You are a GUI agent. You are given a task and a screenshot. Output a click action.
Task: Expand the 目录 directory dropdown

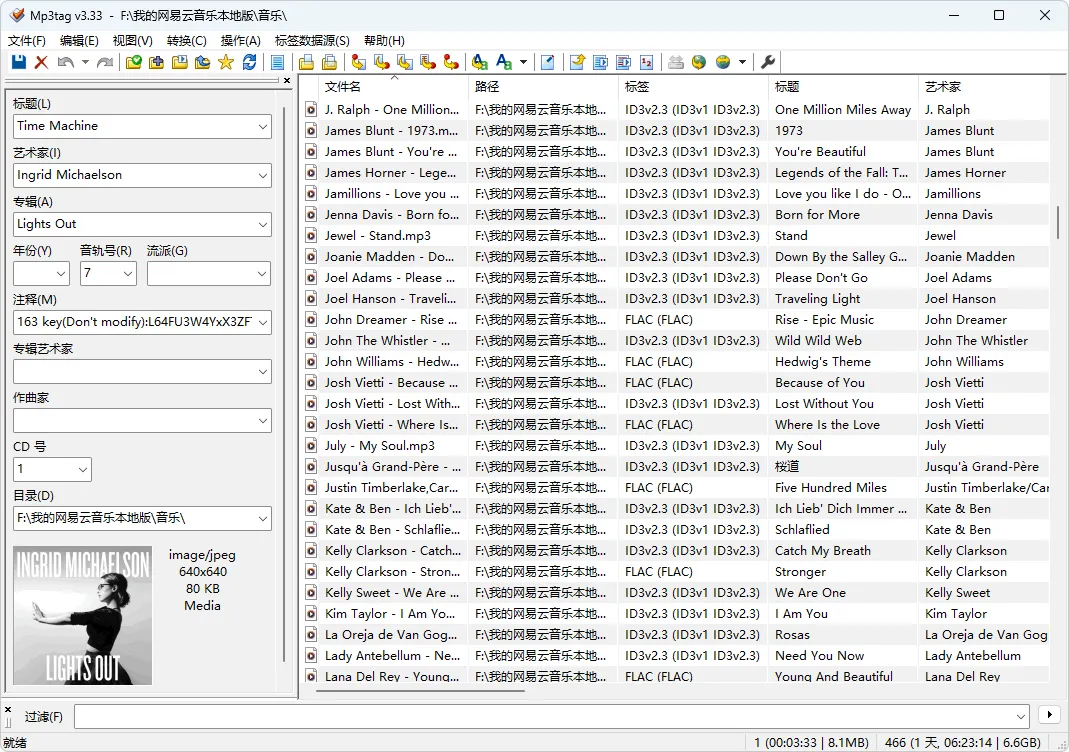pos(262,519)
